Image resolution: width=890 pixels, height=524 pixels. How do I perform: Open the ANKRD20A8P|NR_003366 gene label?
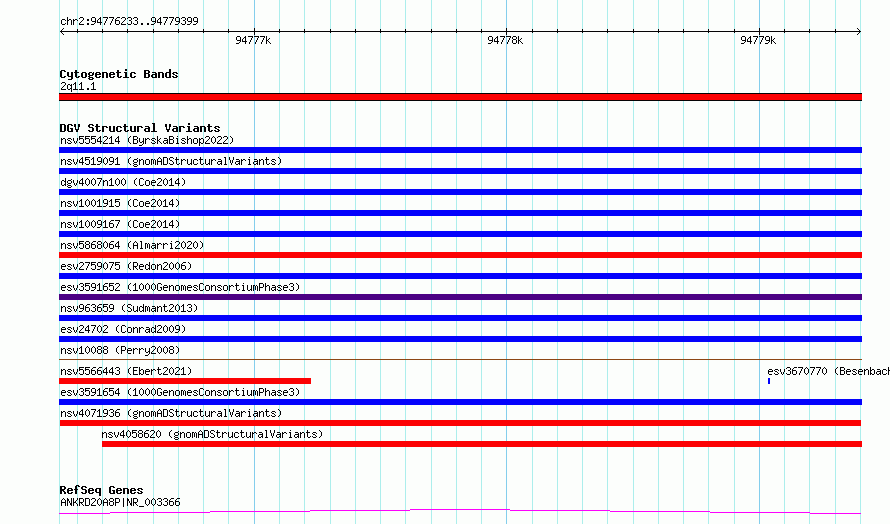tap(120, 502)
